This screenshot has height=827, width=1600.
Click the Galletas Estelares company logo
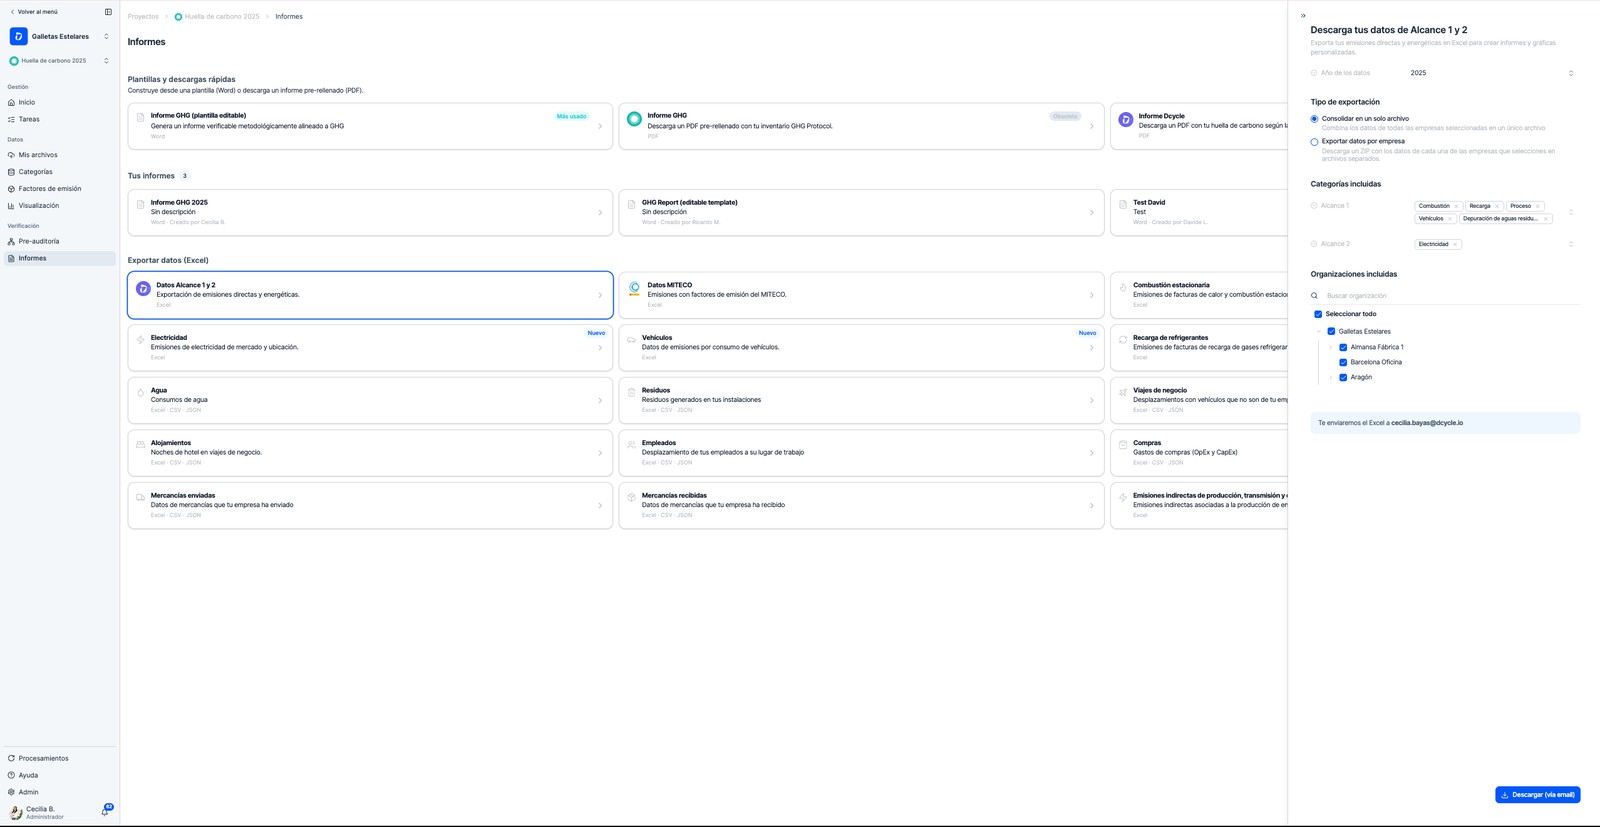[x=18, y=36]
